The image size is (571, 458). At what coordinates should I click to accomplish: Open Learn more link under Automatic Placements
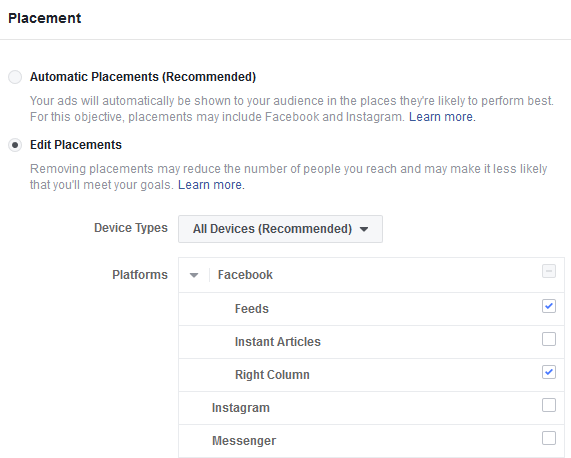click(442, 117)
